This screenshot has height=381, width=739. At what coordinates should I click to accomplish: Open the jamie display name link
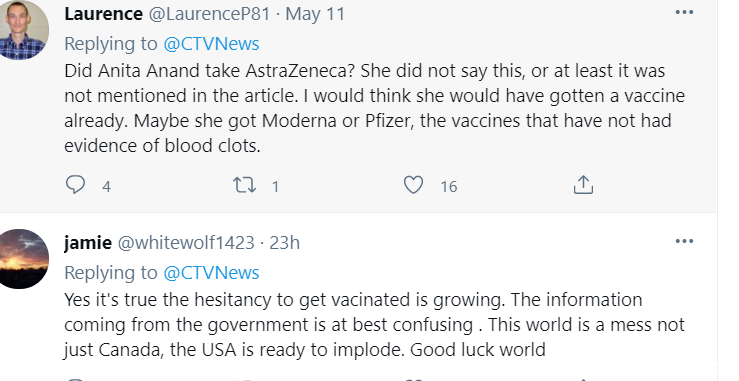click(x=88, y=243)
